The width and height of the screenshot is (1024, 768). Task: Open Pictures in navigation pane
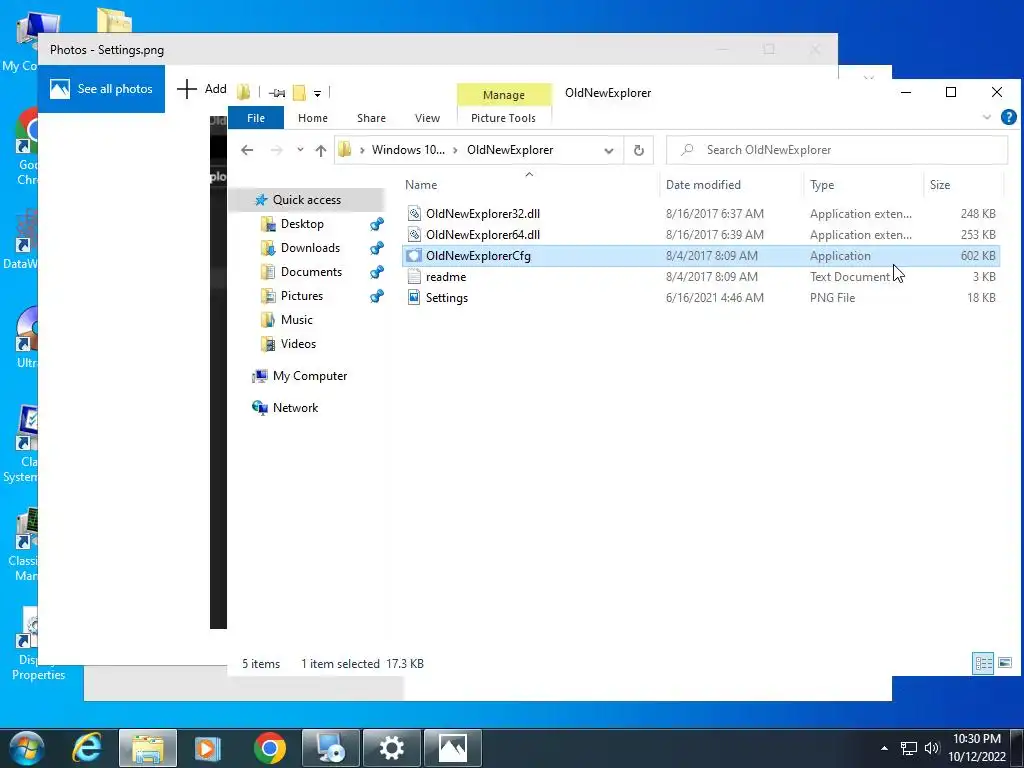pyautogui.click(x=302, y=296)
